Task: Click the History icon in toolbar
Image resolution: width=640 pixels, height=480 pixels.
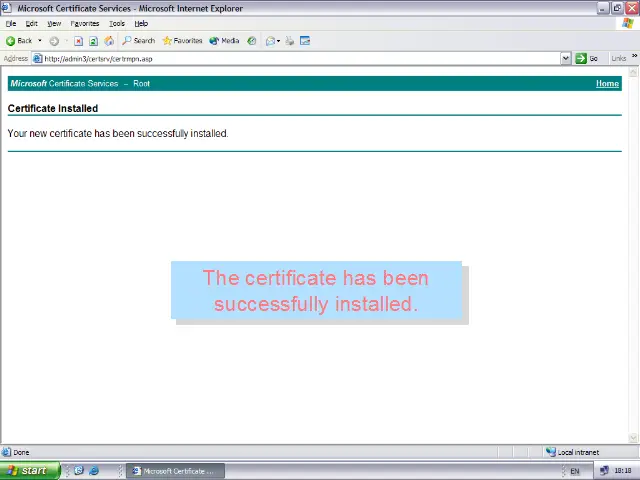Action: (252, 41)
